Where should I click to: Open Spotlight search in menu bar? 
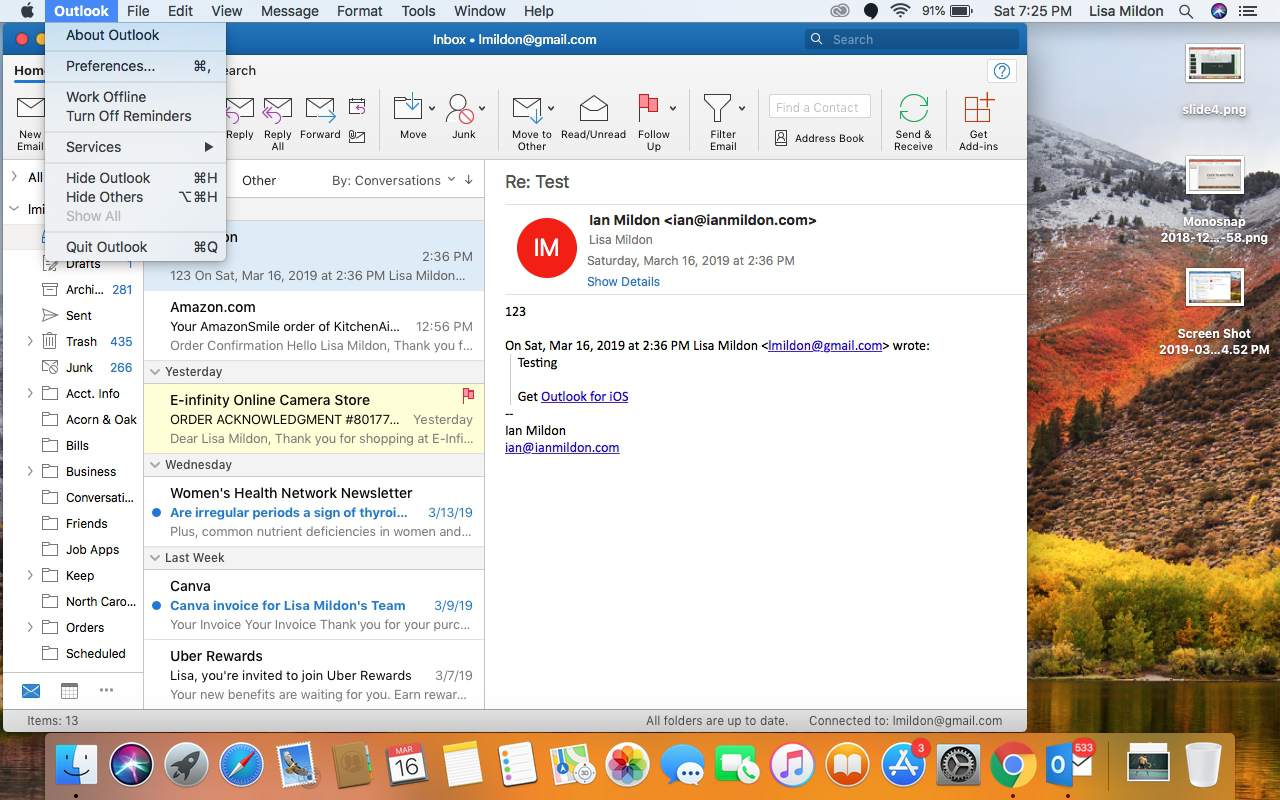point(1186,11)
